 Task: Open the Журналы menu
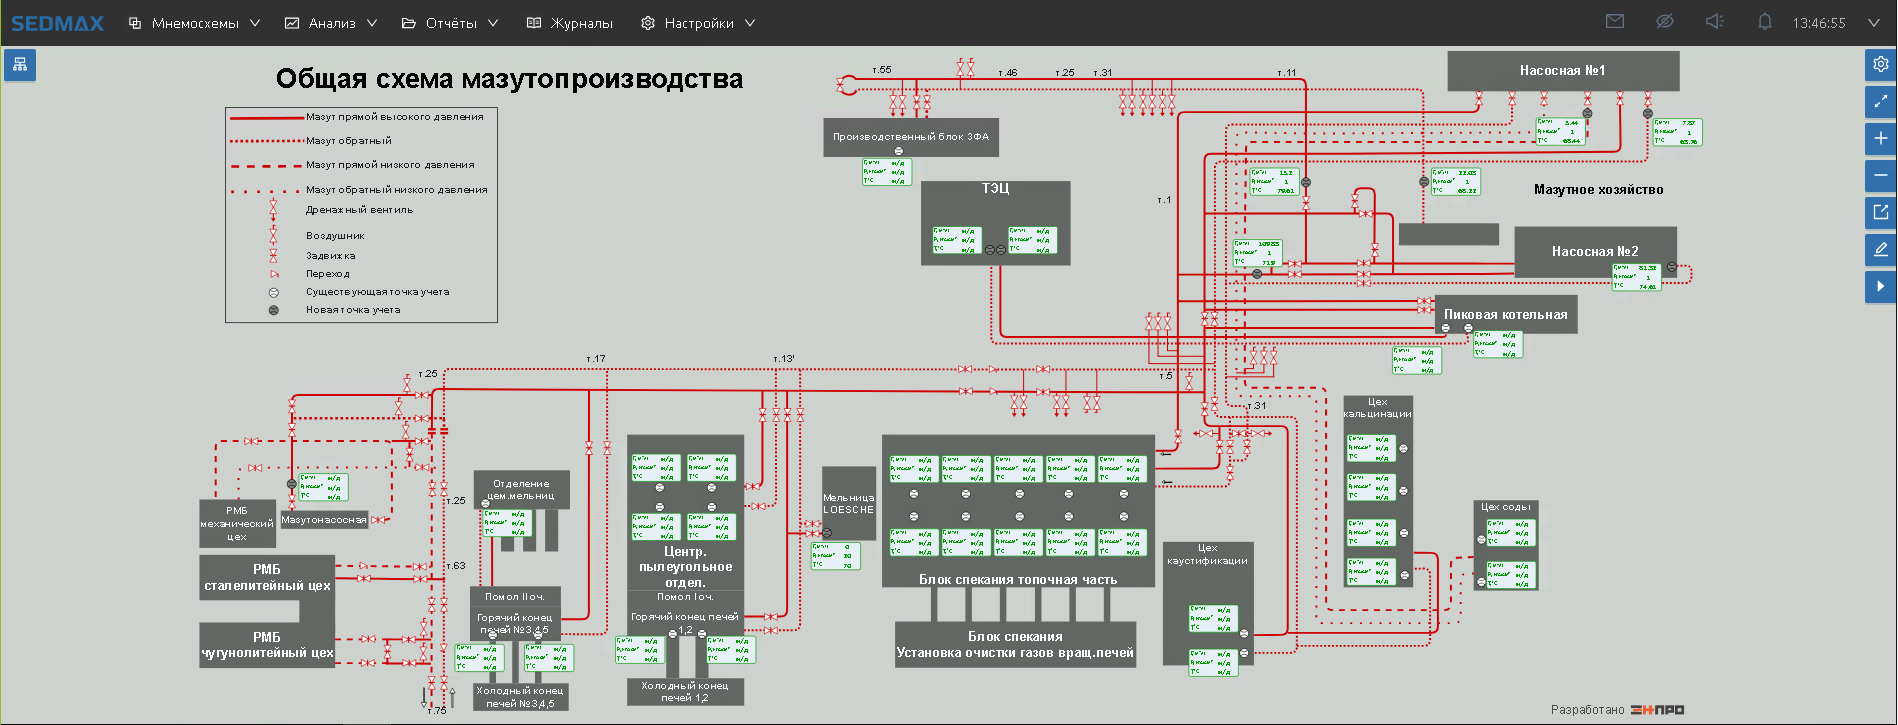[x=570, y=23]
